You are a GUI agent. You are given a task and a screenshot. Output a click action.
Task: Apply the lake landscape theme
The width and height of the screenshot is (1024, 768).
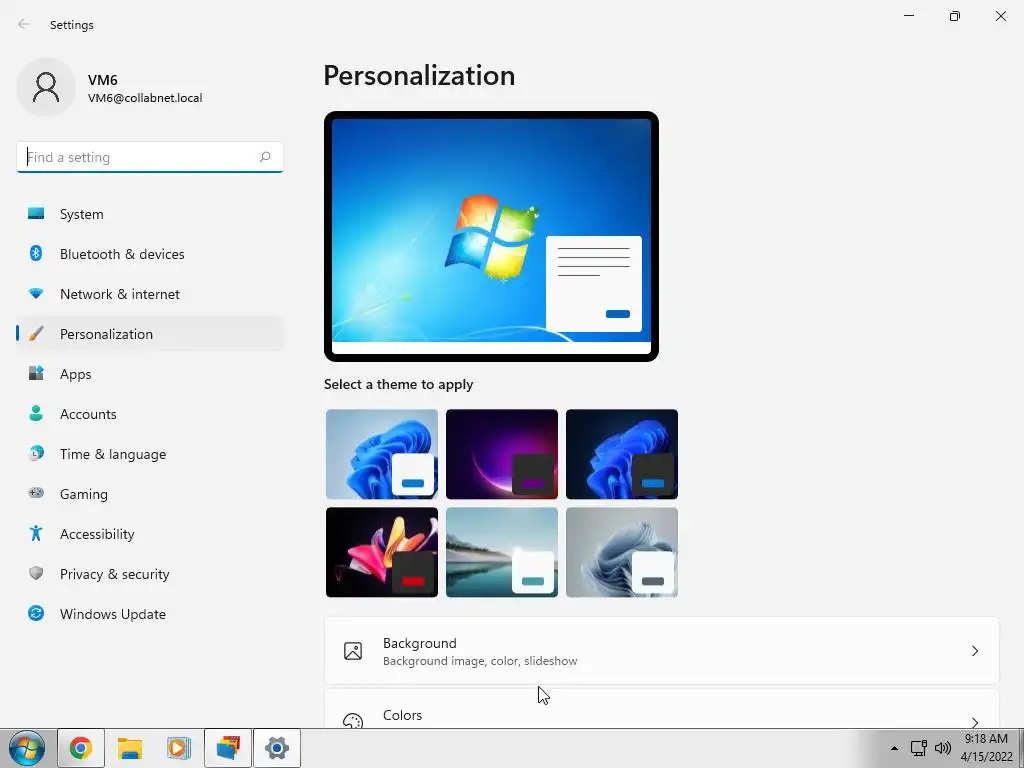click(x=502, y=552)
